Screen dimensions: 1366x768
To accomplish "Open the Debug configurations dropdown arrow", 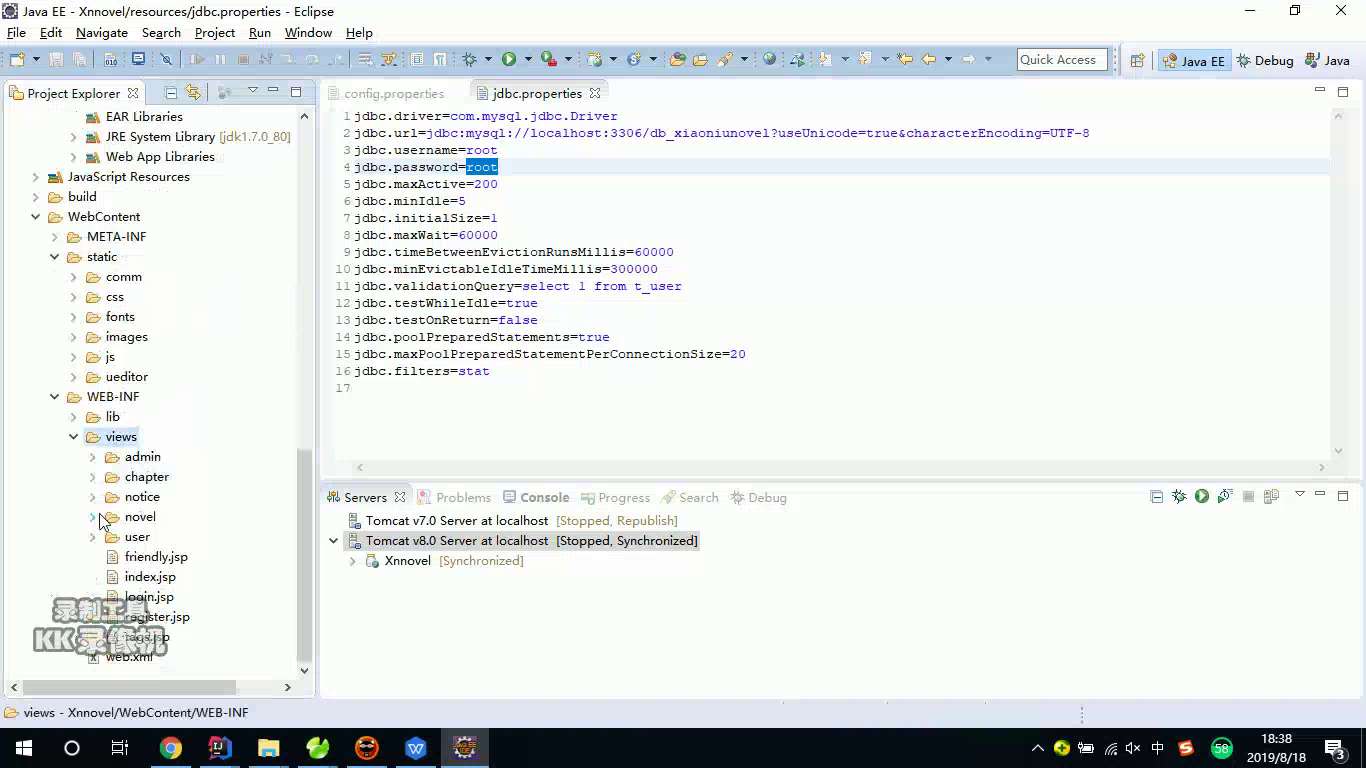I will (x=487, y=60).
